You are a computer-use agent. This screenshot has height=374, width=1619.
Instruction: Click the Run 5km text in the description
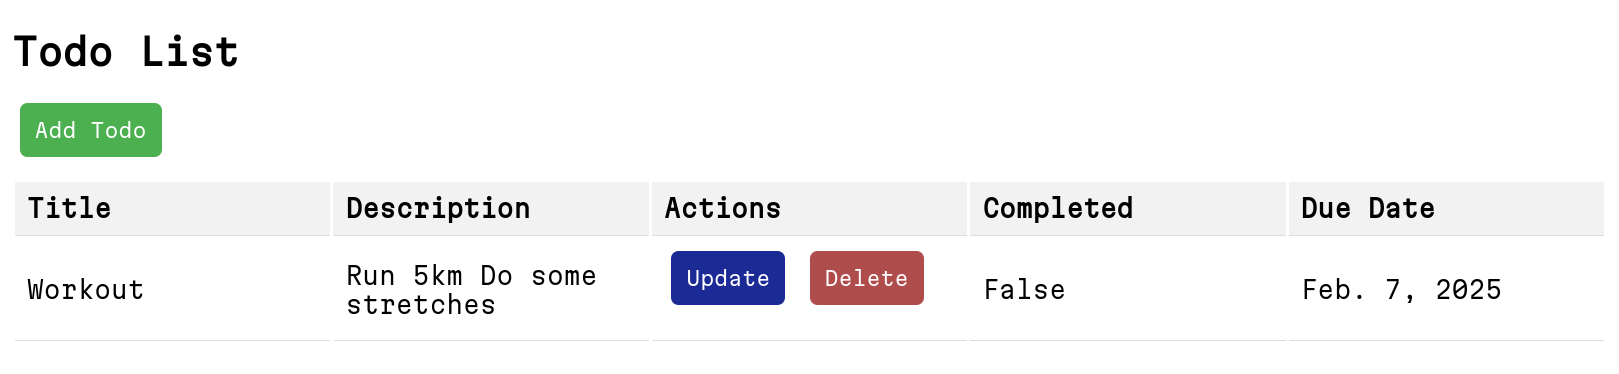click(x=405, y=276)
